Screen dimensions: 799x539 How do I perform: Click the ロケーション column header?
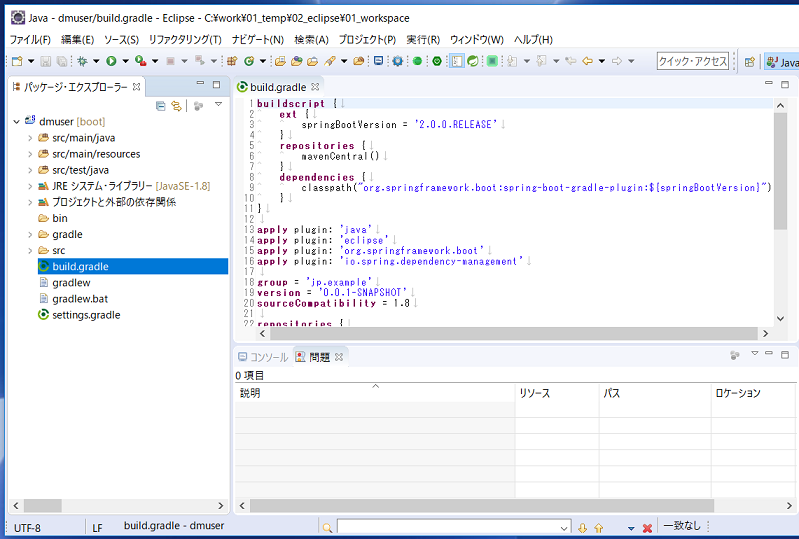pos(753,393)
